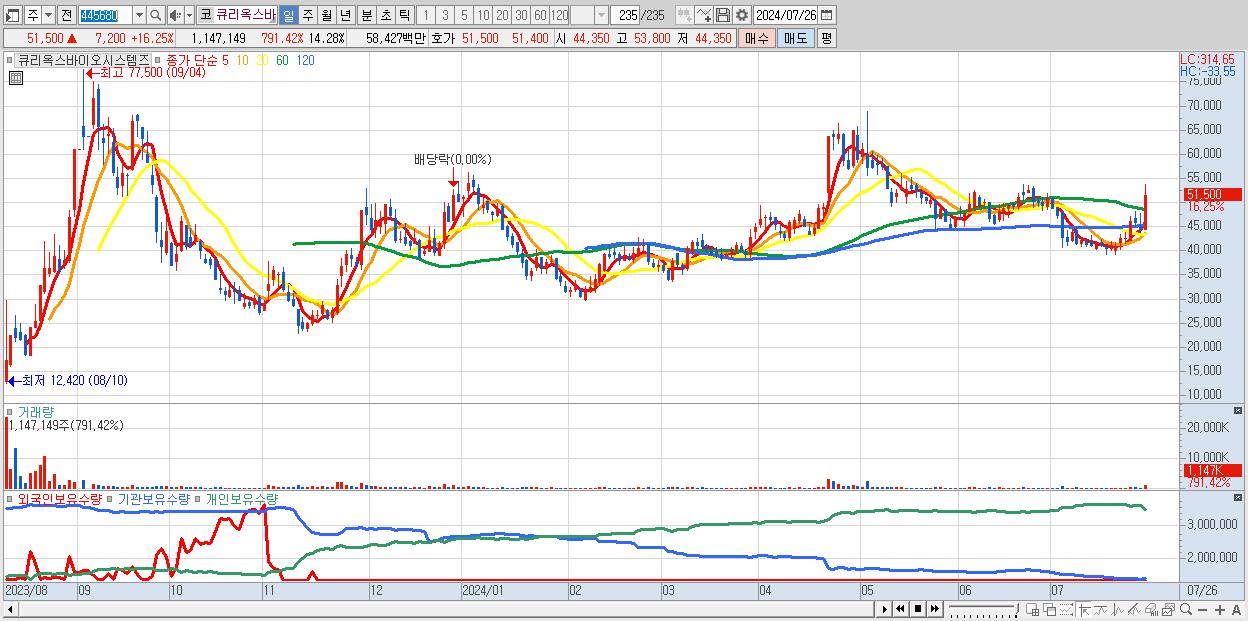Select the 월 monthly period tab
This screenshot has height=621, width=1248.
click(x=326, y=15)
